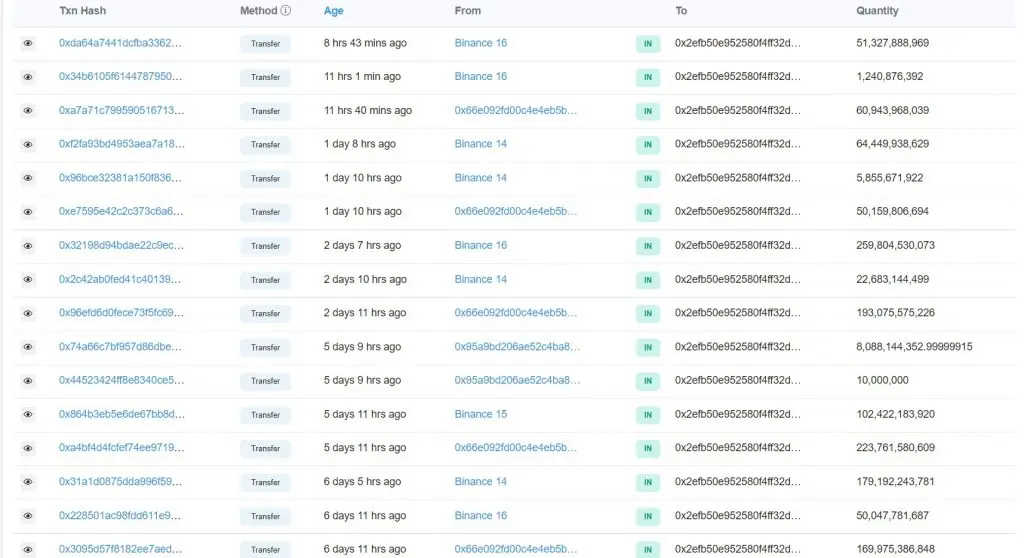Open the Binance 15 sender address

coord(481,414)
